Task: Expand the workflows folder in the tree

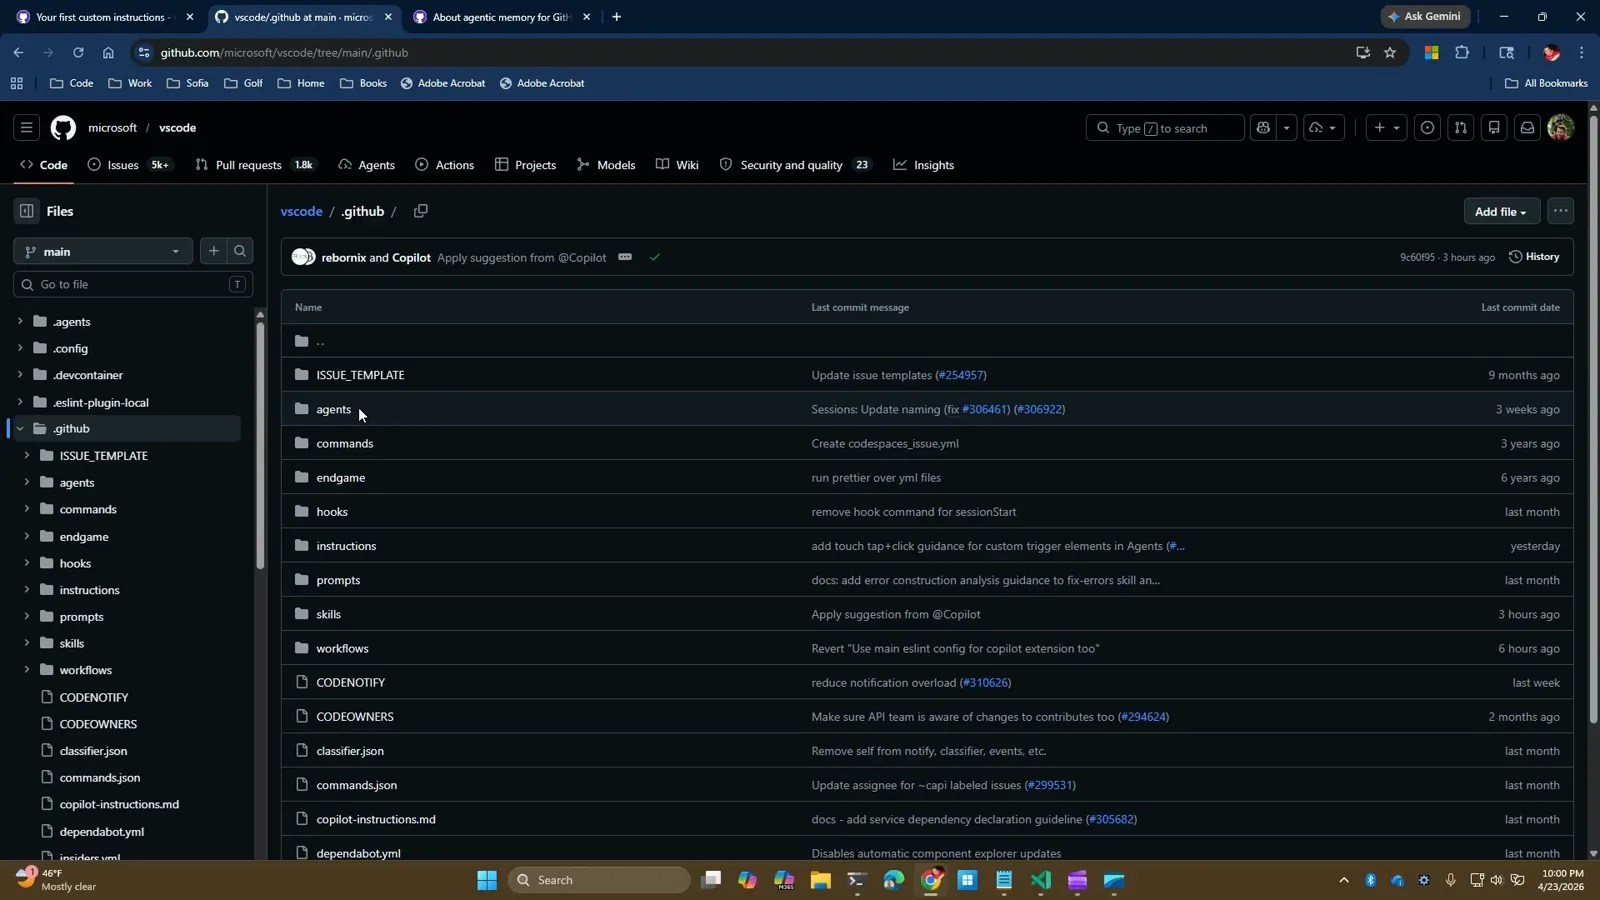Action: tap(27, 670)
